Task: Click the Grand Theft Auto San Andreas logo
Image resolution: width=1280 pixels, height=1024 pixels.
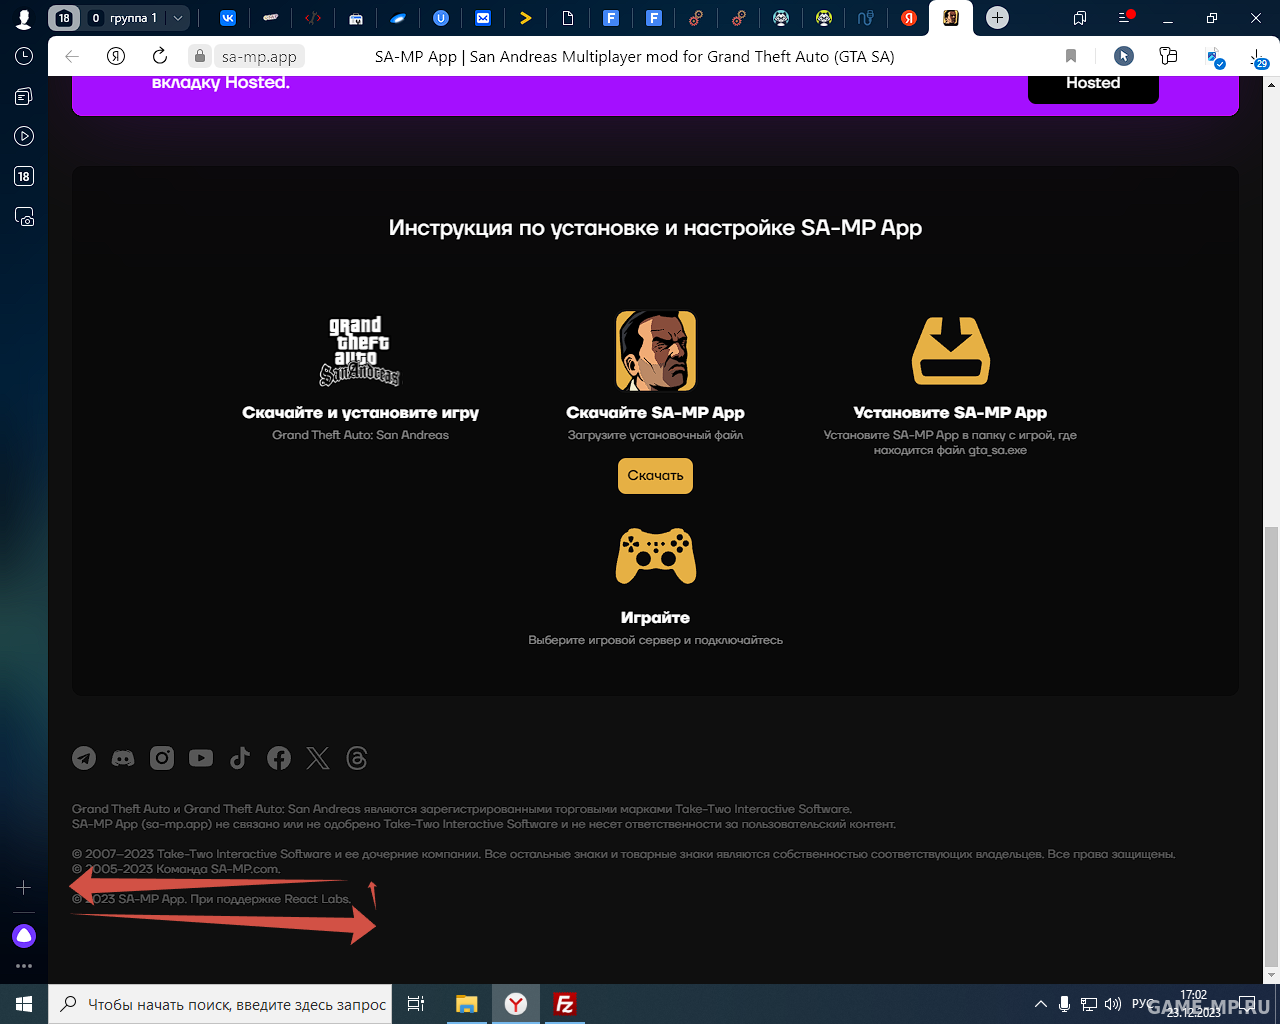Action: coord(360,351)
